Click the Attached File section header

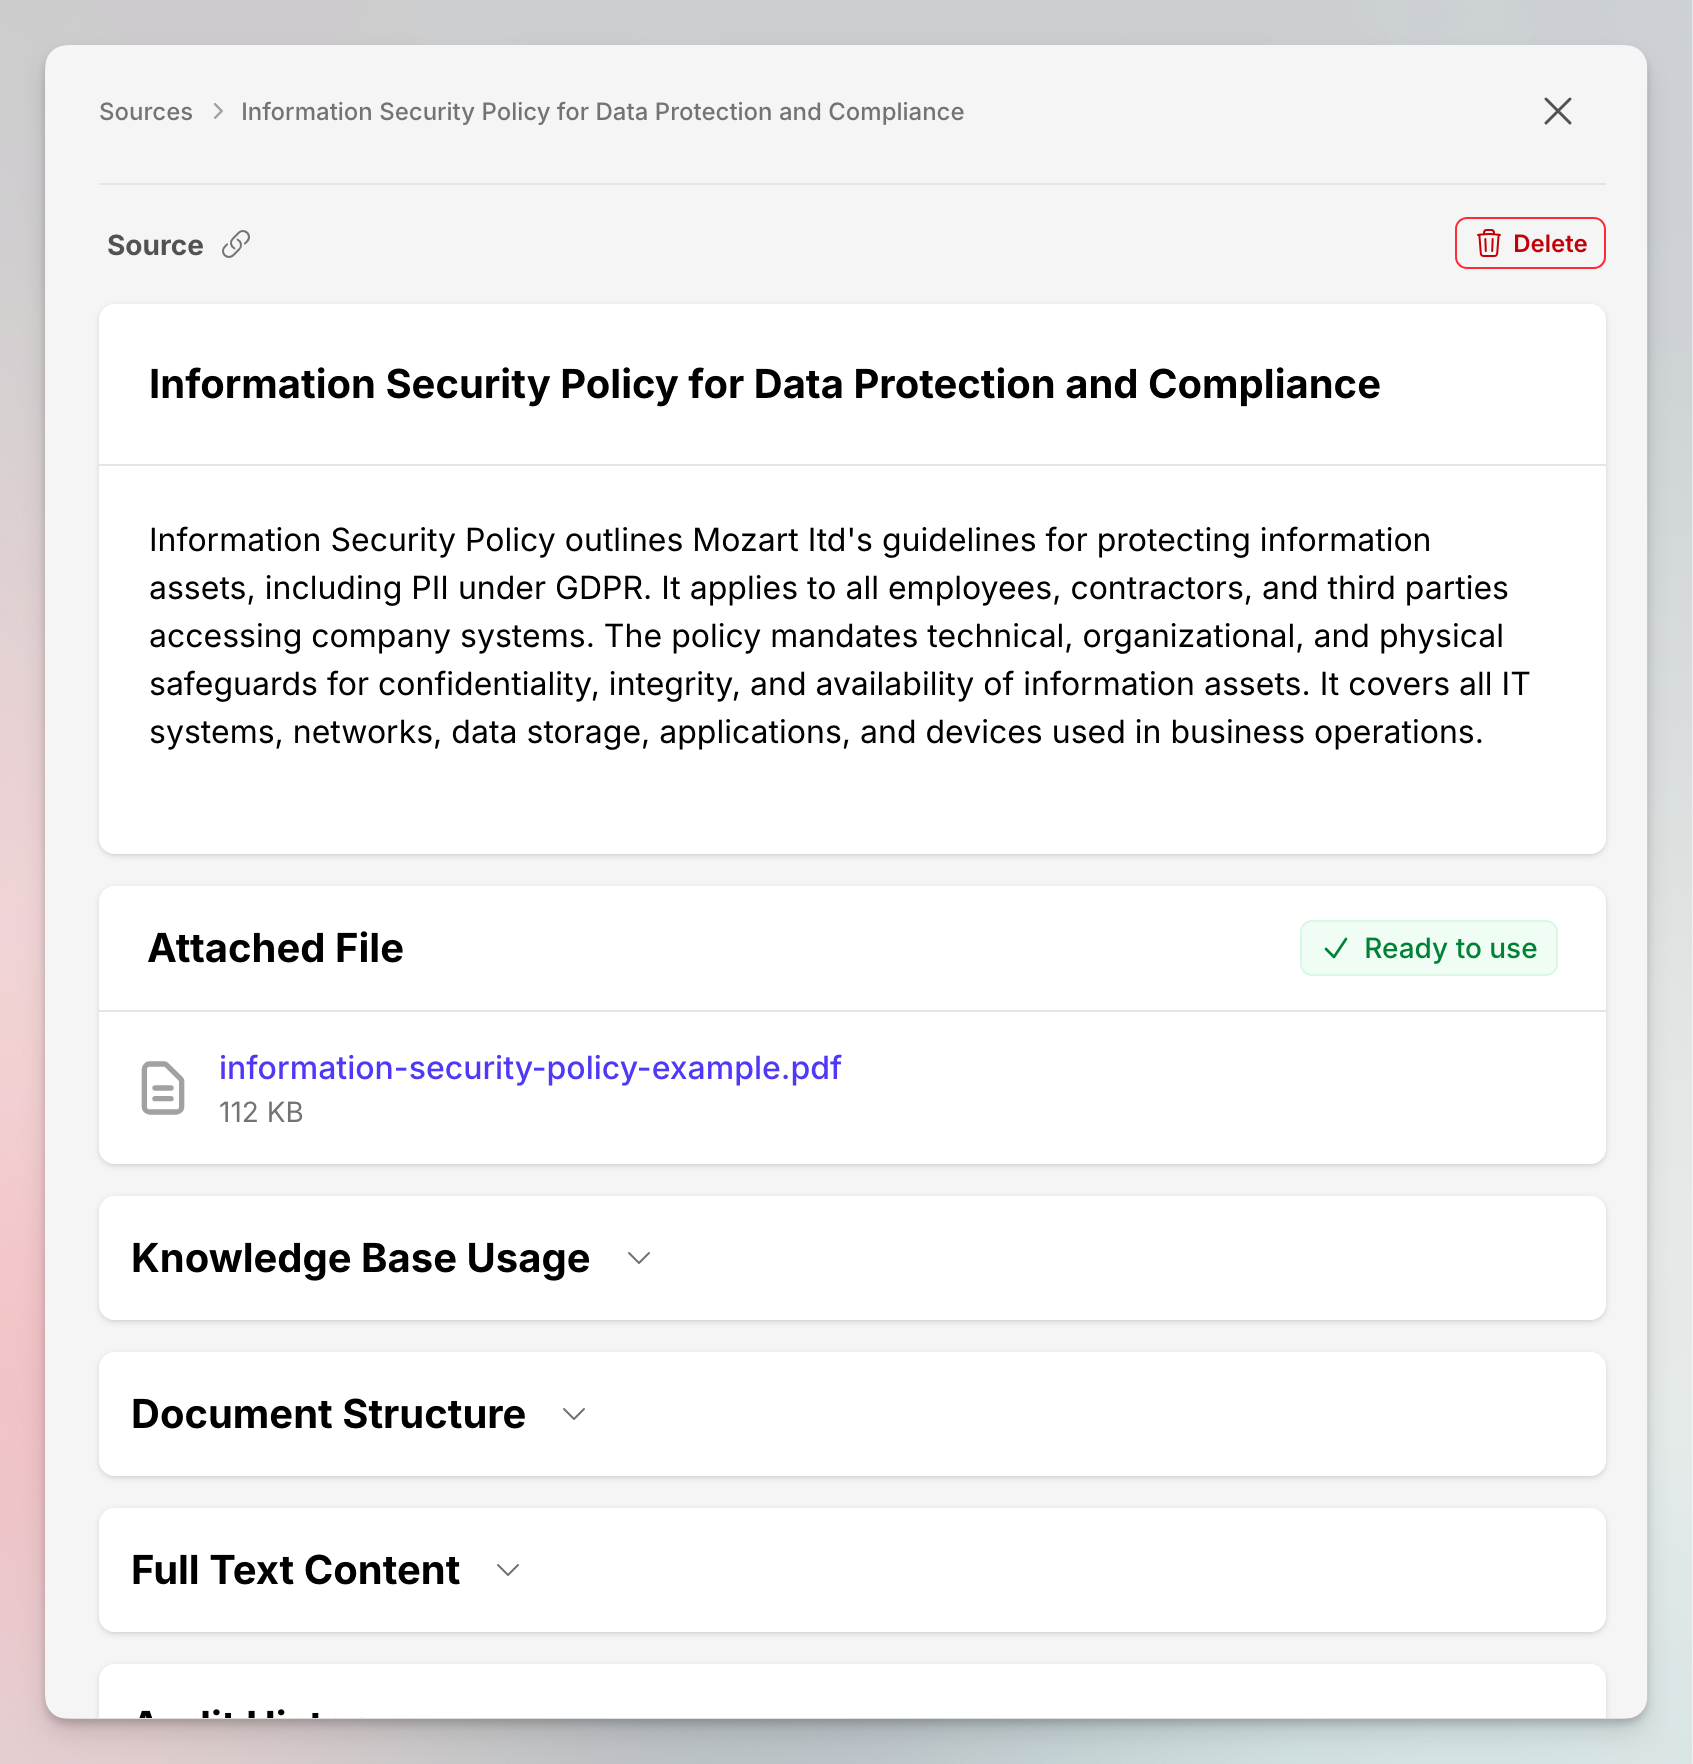point(276,947)
